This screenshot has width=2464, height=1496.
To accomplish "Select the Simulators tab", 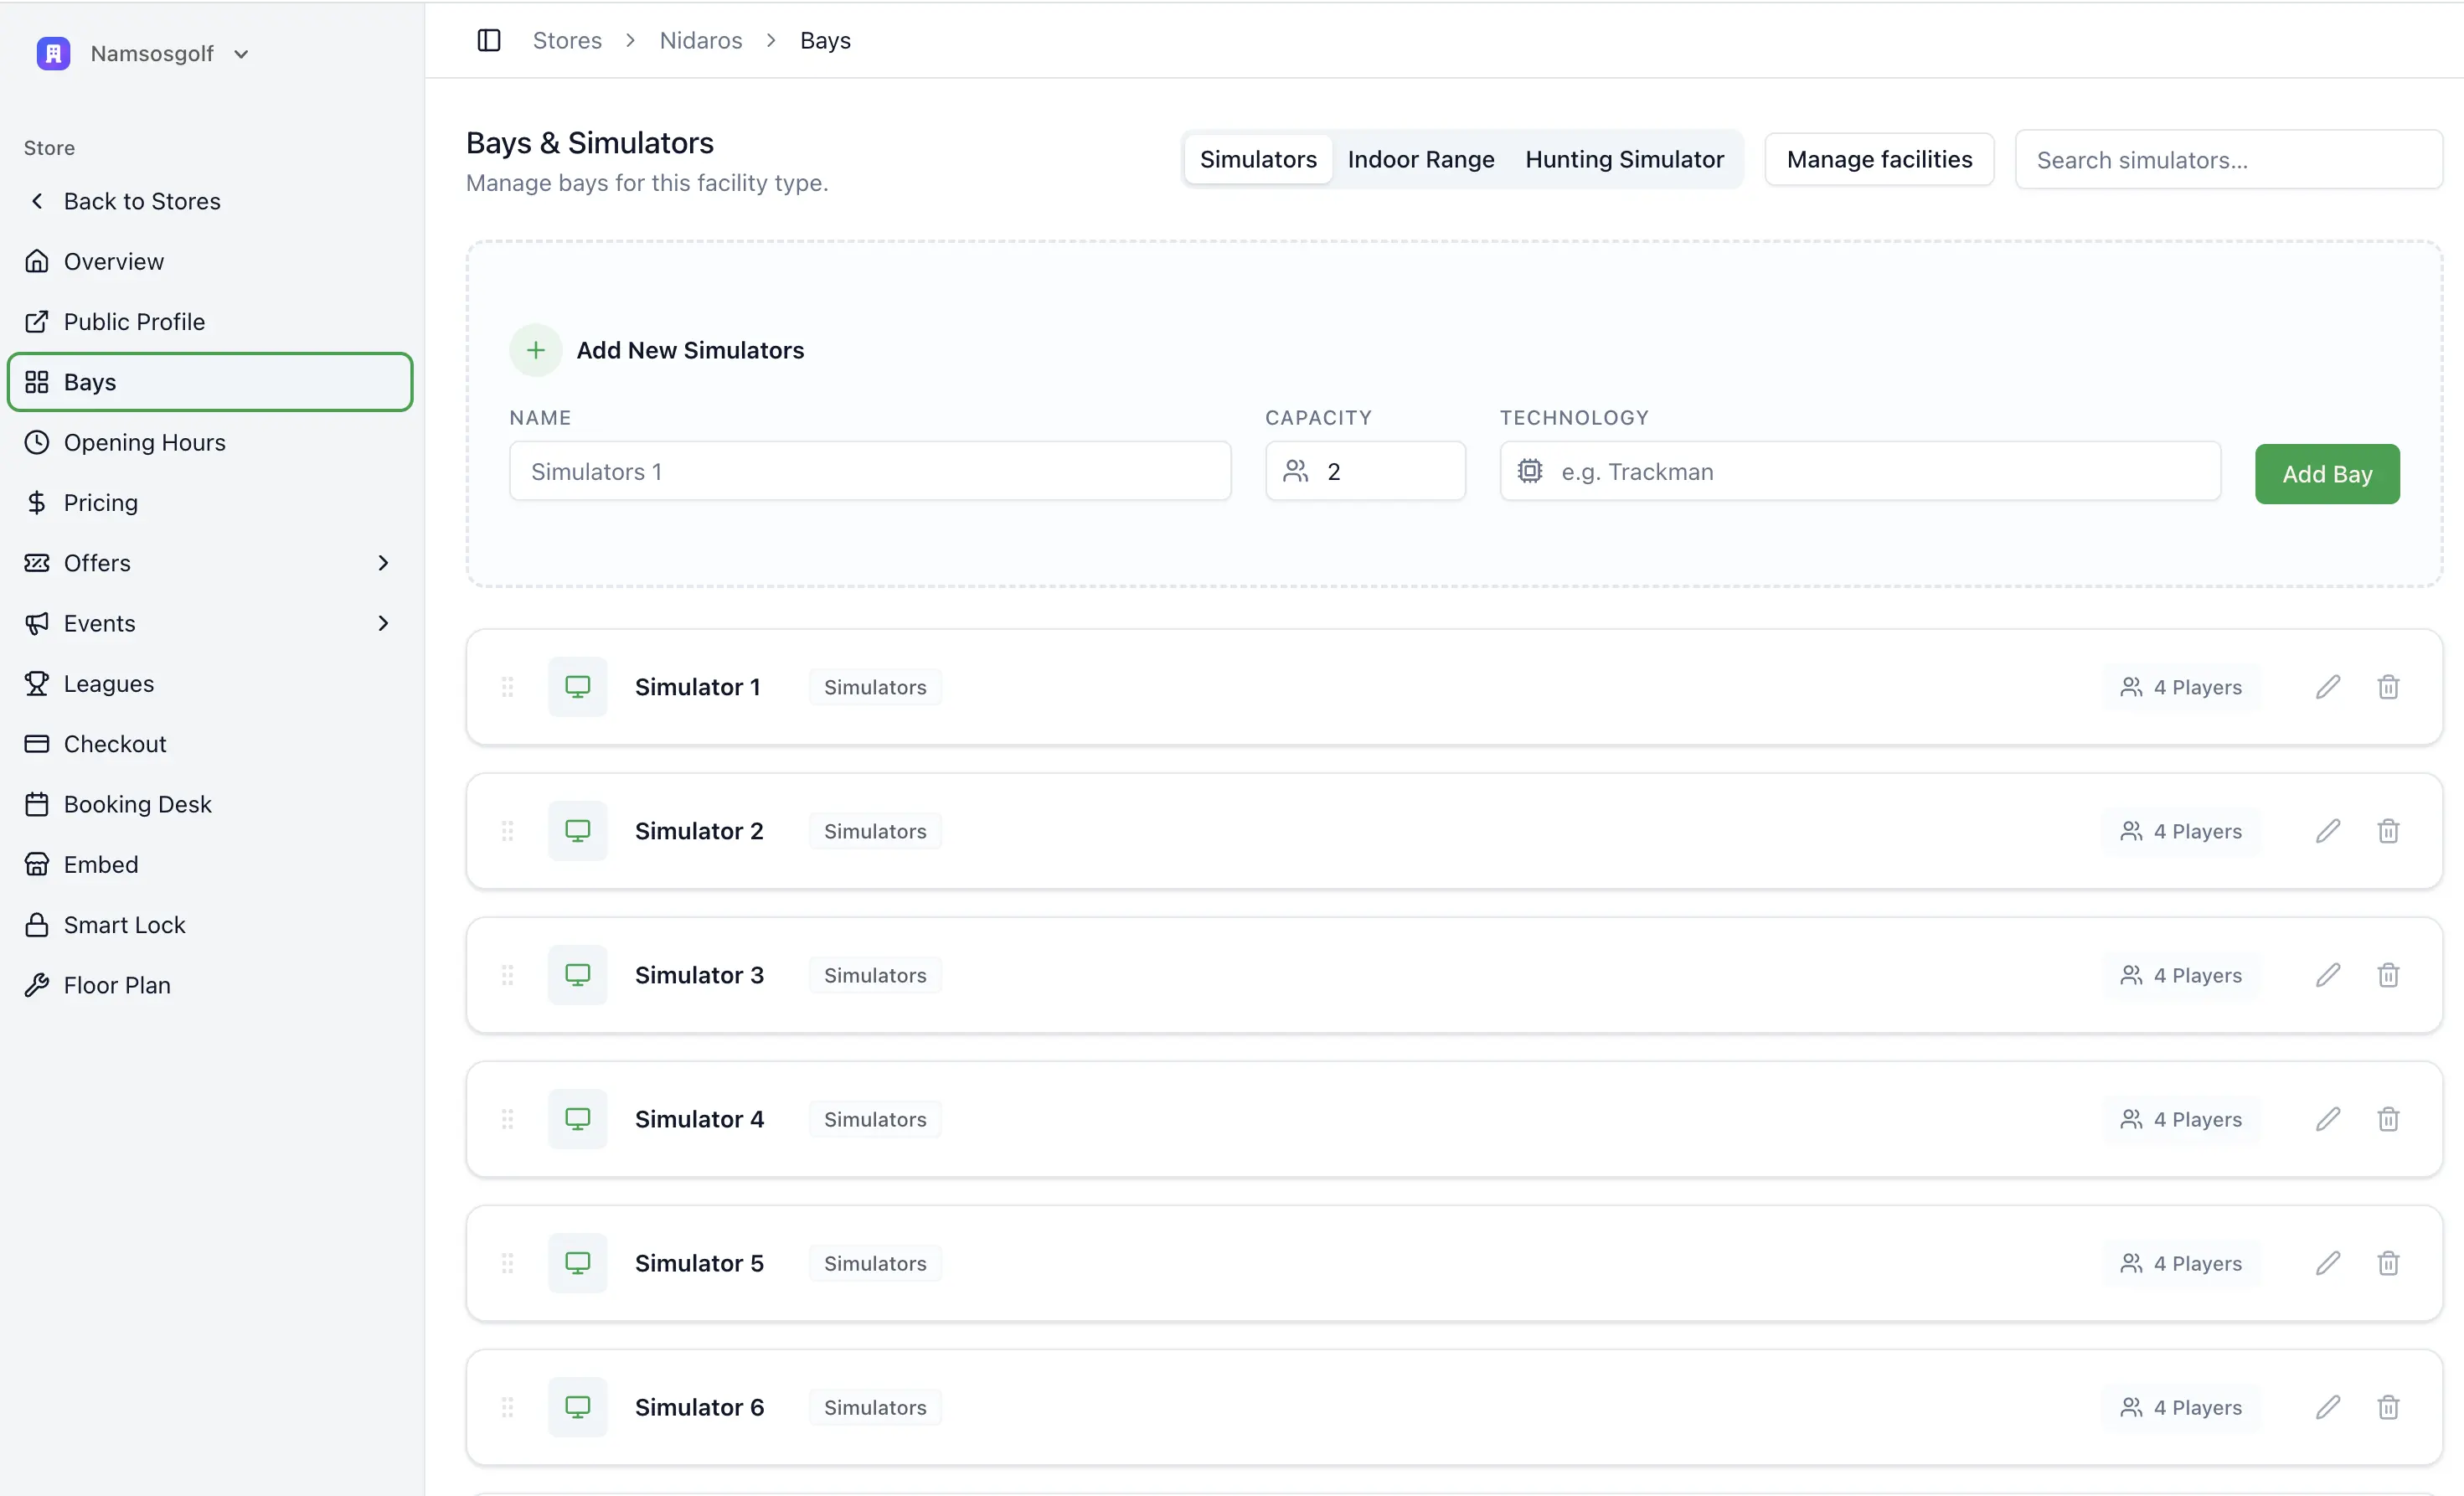I will (x=1257, y=159).
